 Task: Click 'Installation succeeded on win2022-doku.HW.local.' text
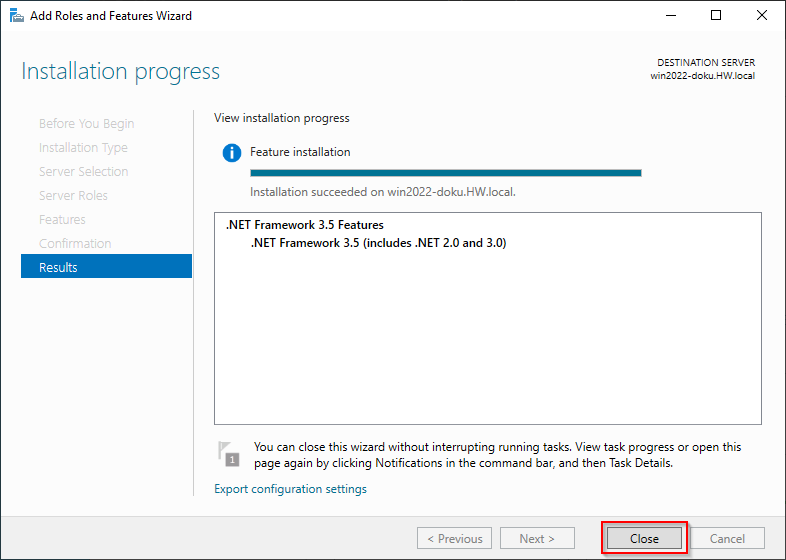click(x=383, y=192)
